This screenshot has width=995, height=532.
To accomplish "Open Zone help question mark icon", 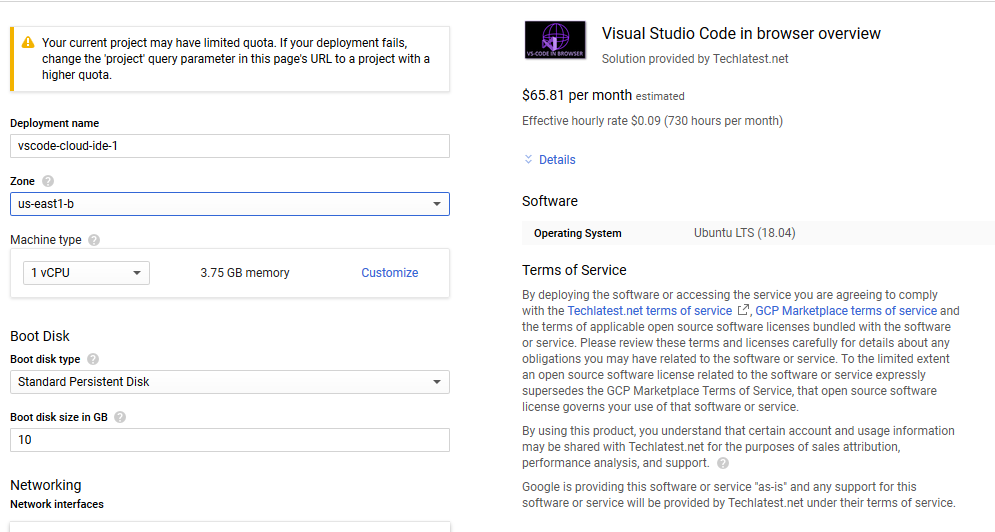I will [48, 181].
